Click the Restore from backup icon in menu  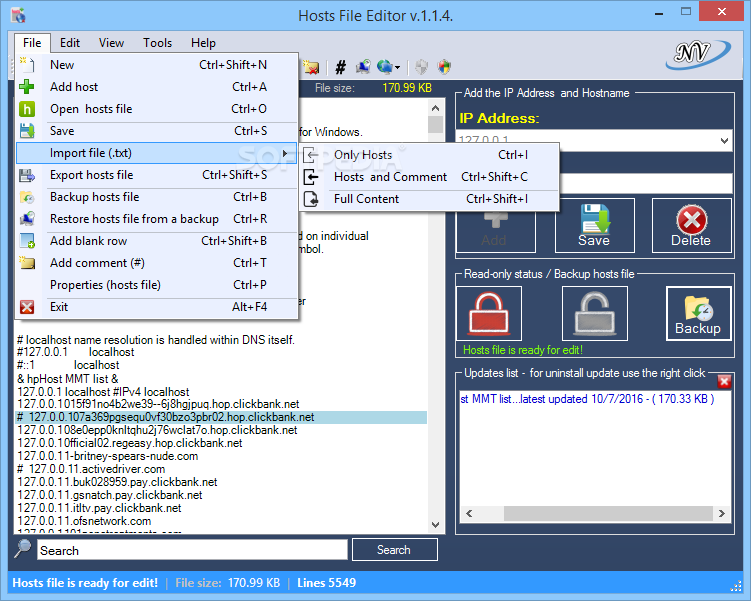pyautogui.click(x=27, y=219)
